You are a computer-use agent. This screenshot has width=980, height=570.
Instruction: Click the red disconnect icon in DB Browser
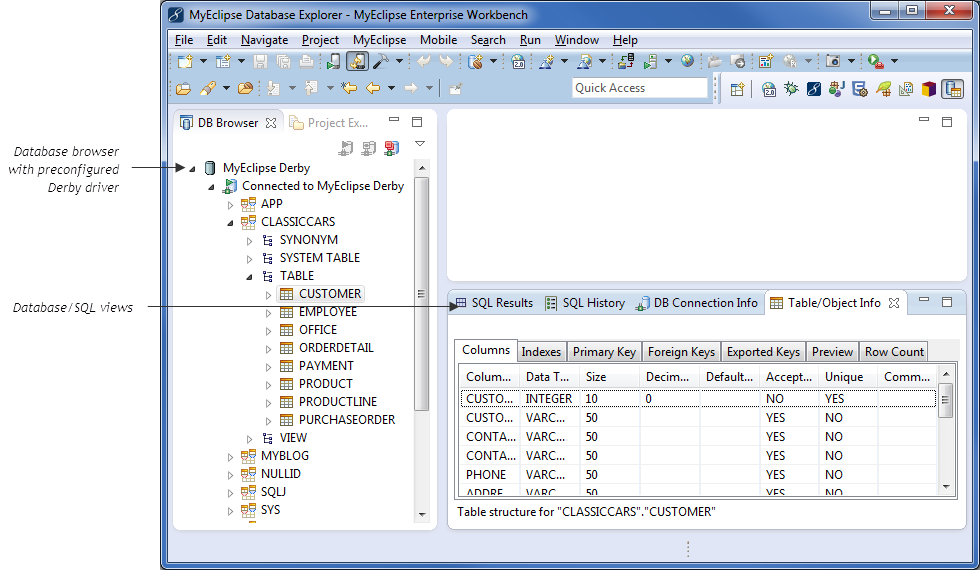[x=391, y=148]
